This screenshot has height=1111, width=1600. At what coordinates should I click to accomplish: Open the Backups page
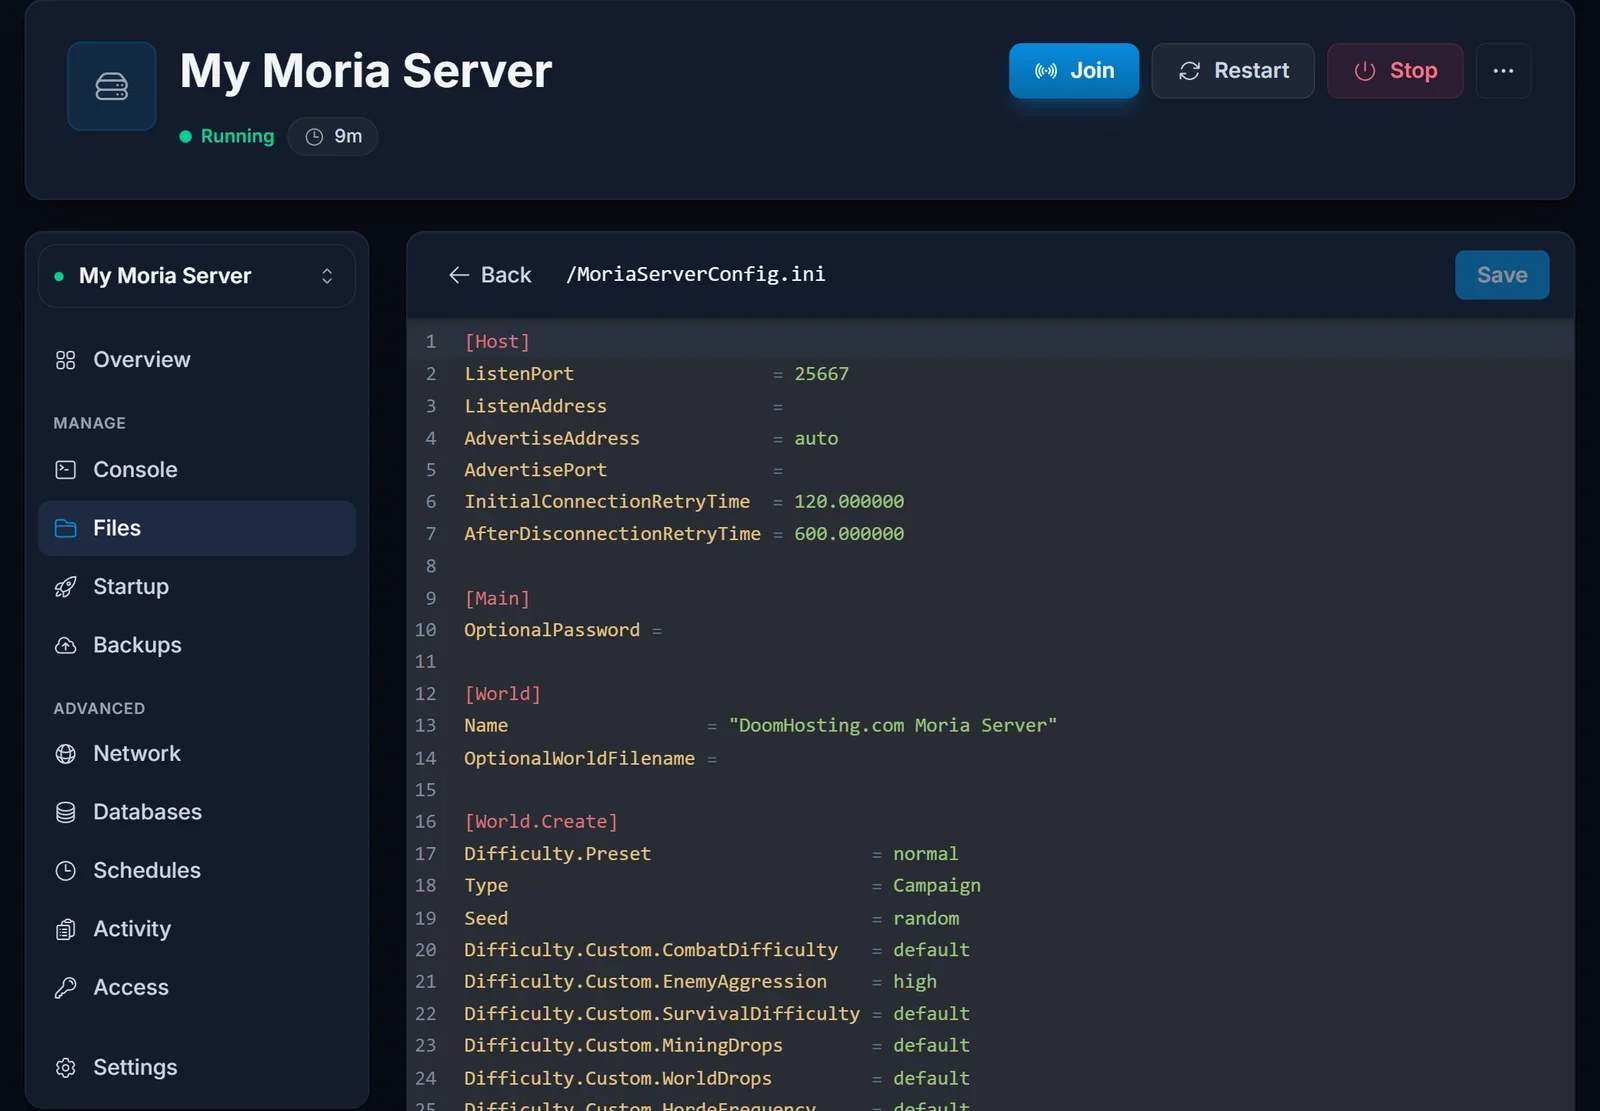(197, 645)
